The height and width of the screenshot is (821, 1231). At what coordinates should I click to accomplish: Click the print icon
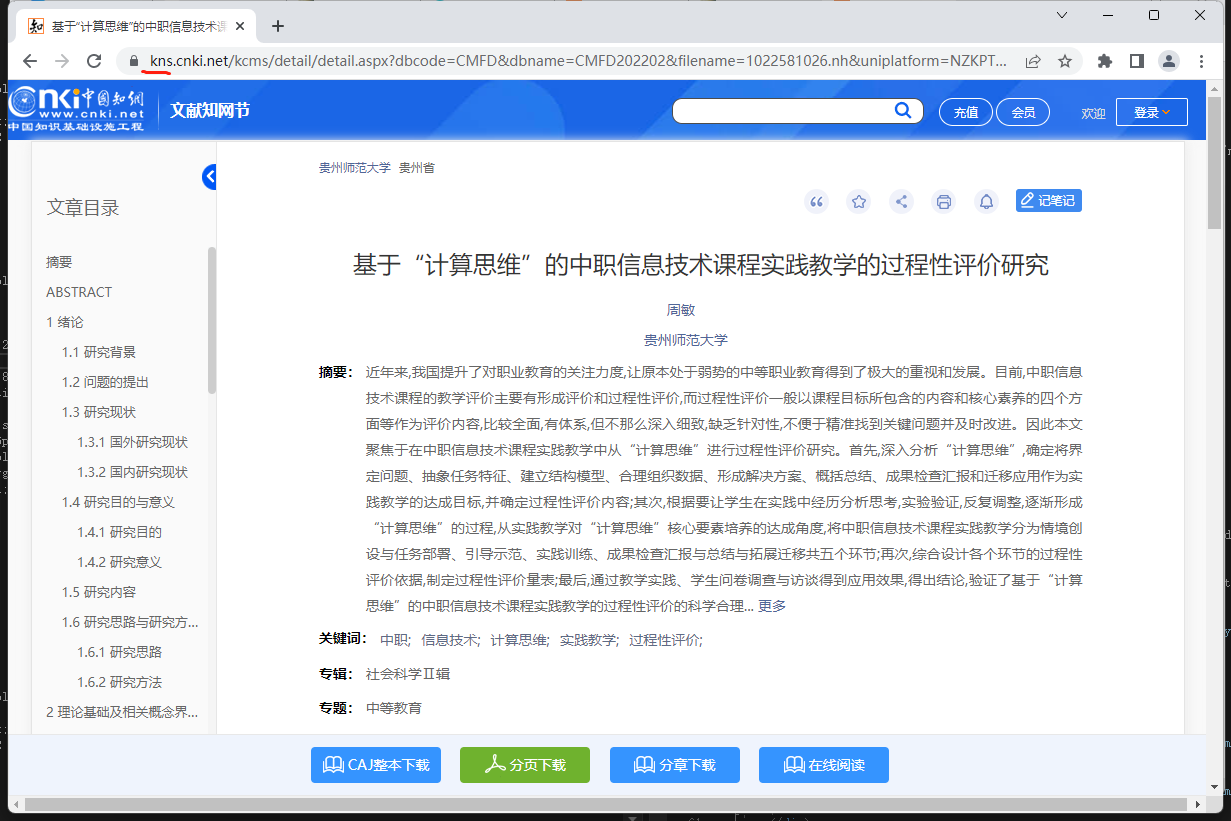(943, 202)
